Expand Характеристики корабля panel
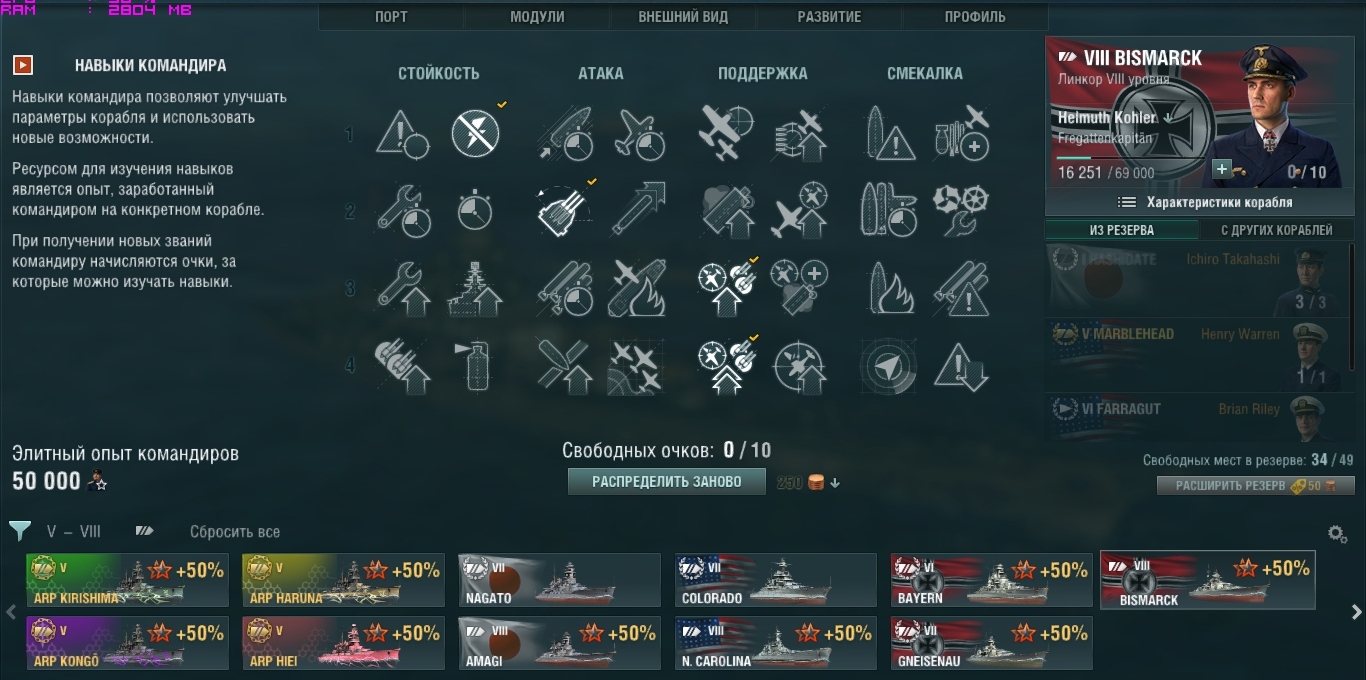The width and height of the screenshot is (1366, 680). point(1199,202)
